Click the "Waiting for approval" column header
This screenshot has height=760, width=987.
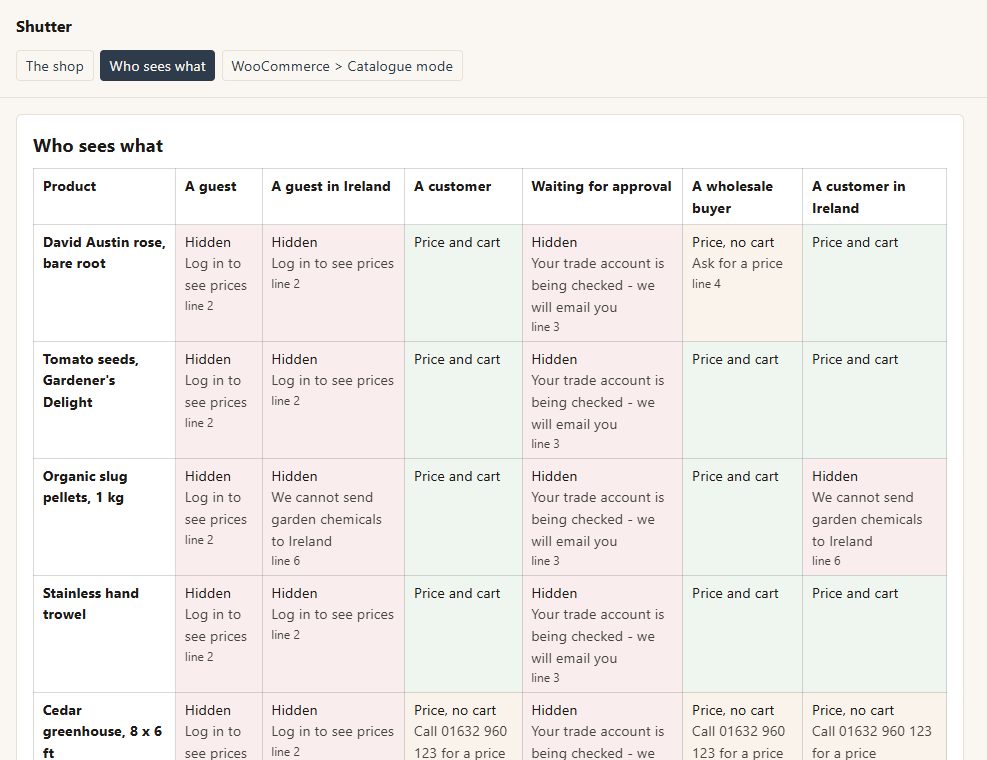tap(602, 196)
